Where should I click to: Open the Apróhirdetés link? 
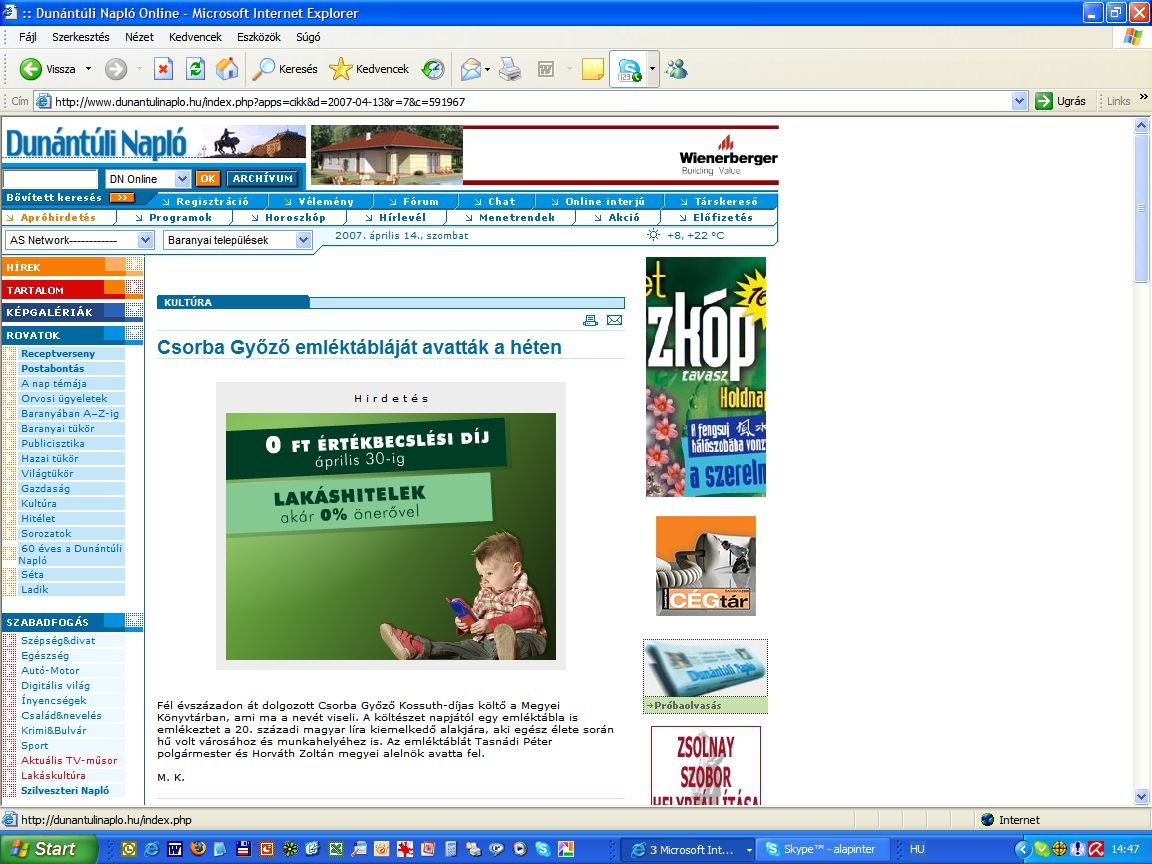click(58, 217)
